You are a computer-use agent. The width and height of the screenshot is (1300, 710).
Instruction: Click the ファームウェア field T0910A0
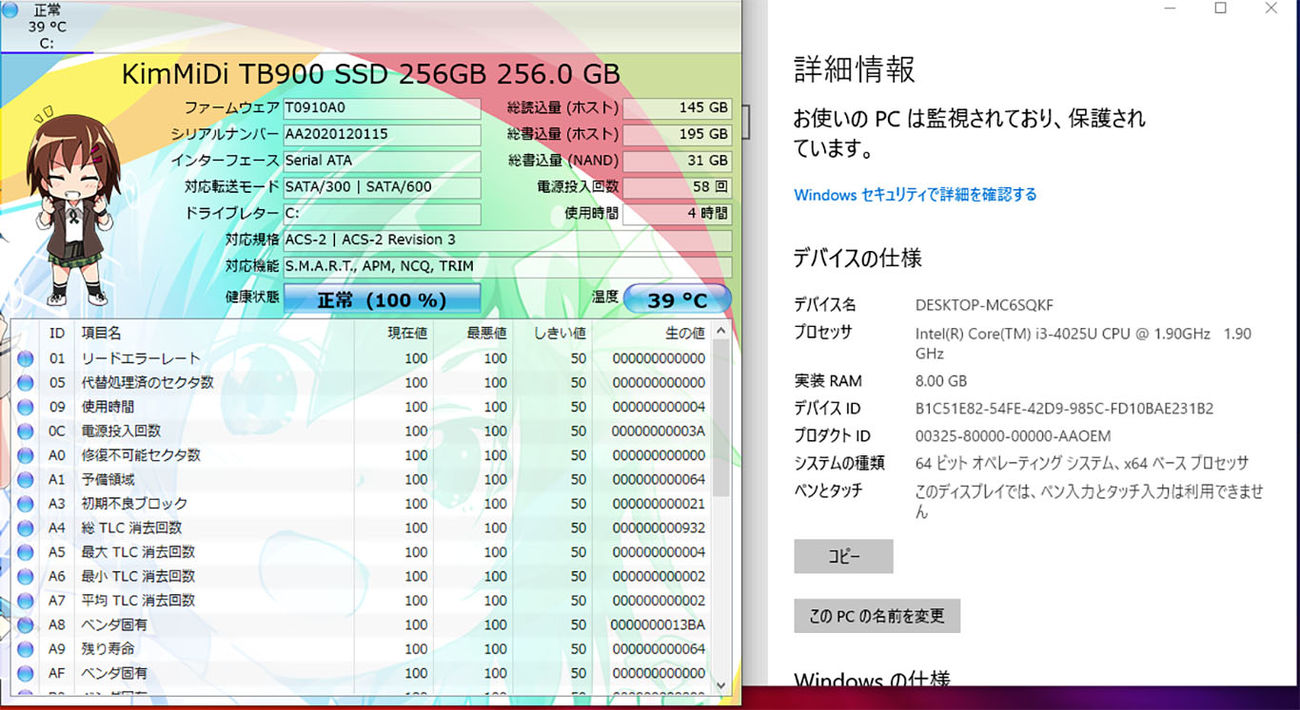[382, 108]
